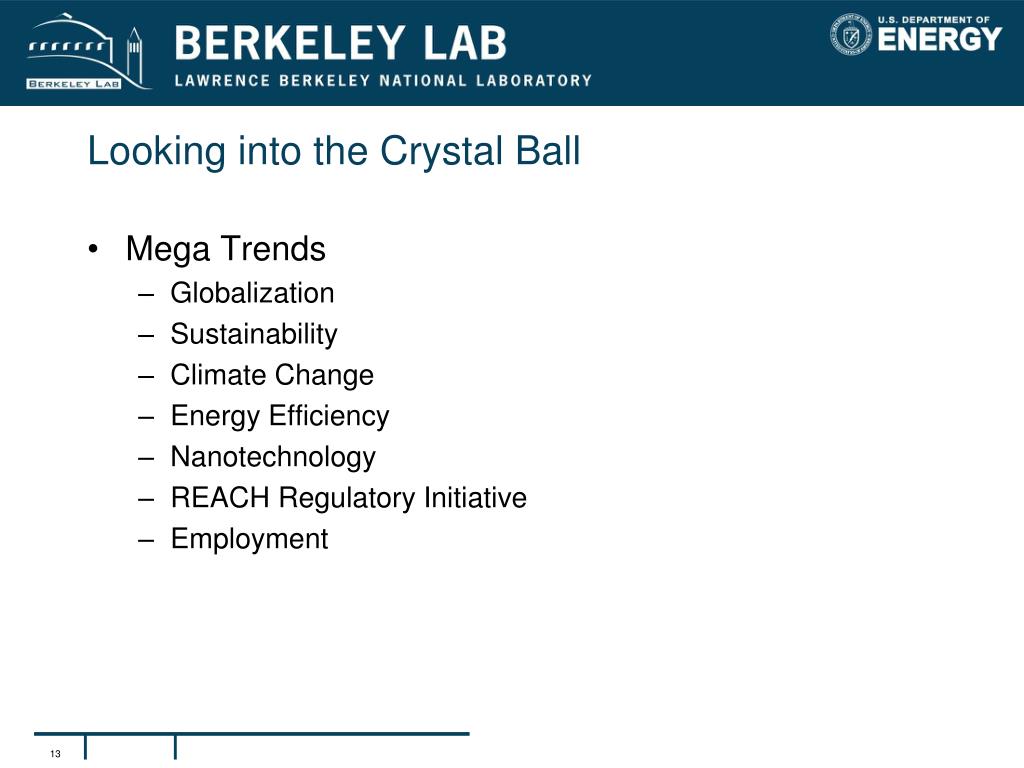1024x768 pixels.
Task: Select the Looking into the Crystal Ball heading
Action: click(334, 152)
